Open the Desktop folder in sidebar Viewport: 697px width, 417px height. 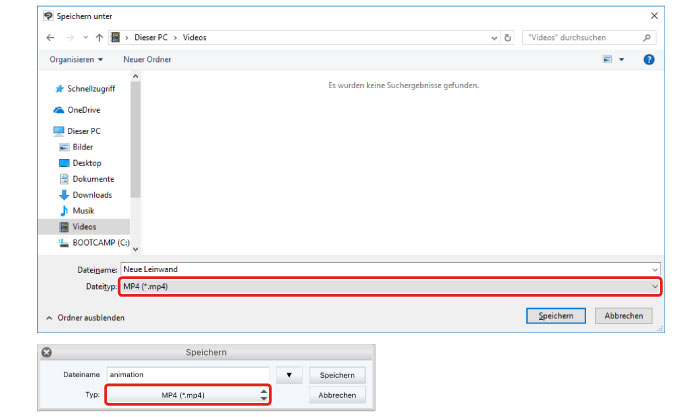coord(87,163)
